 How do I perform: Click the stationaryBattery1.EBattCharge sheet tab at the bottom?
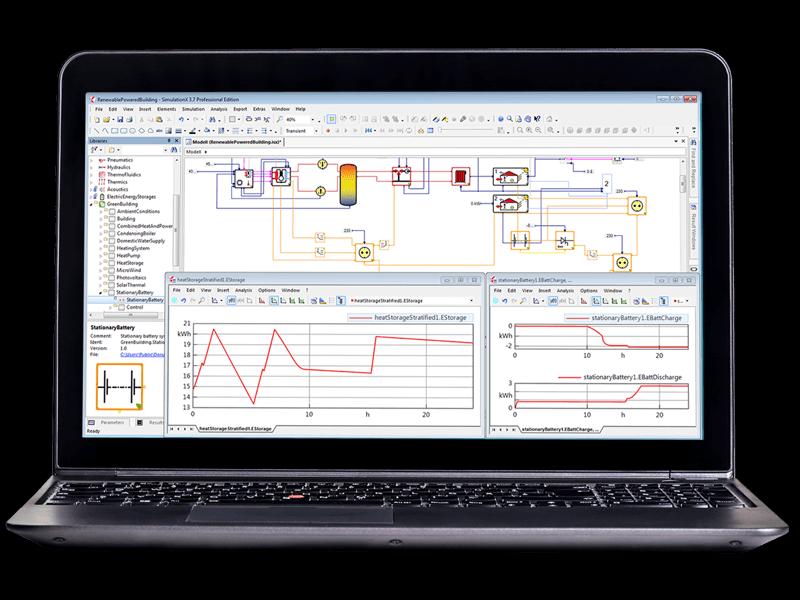tap(559, 430)
